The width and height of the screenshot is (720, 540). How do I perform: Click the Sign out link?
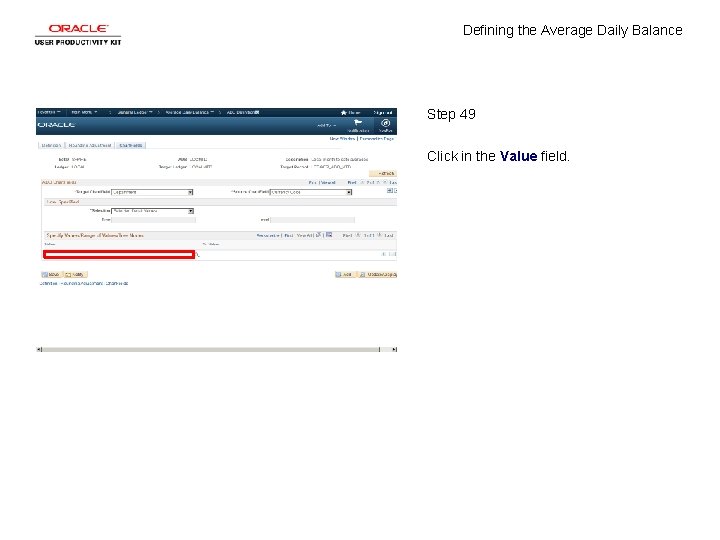(x=383, y=112)
